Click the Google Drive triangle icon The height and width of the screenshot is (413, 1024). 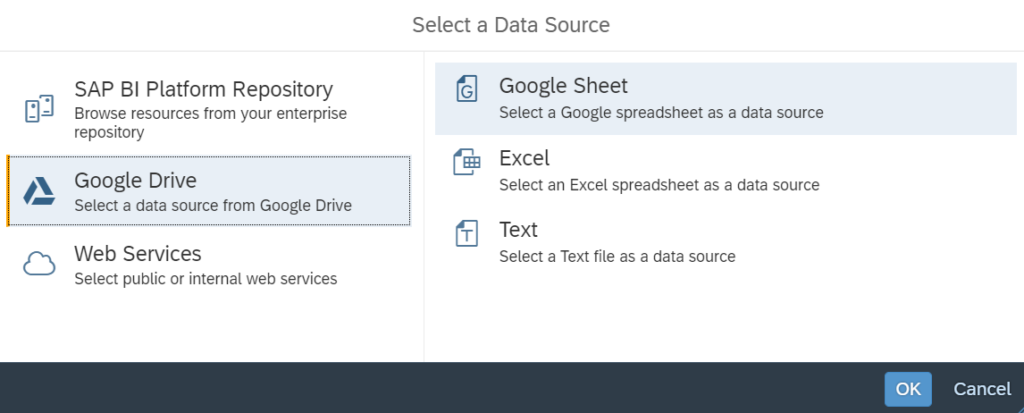point(39,191)
